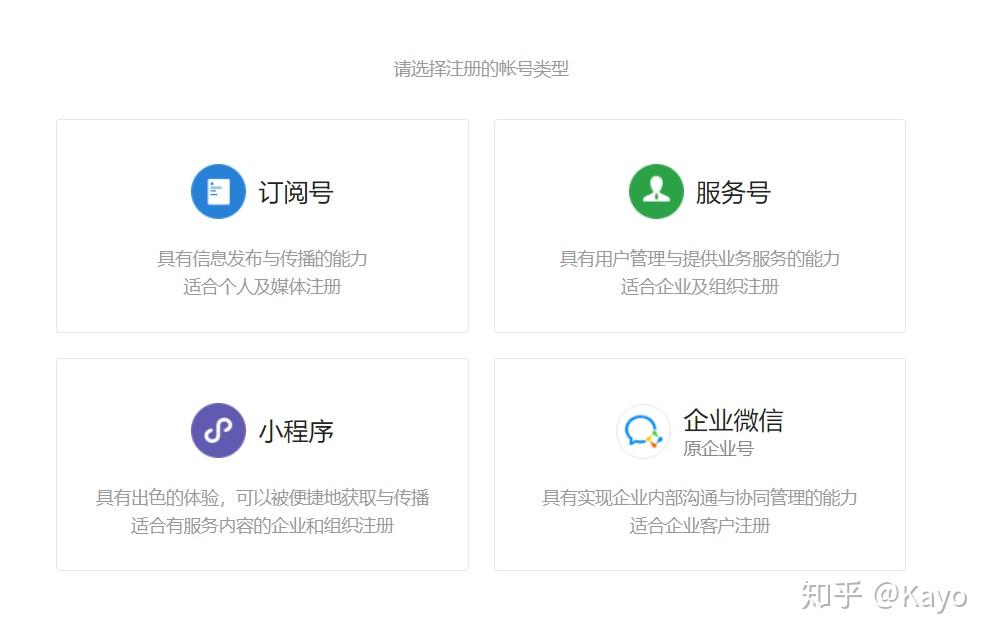
Task: Select the 服务号 title text
Action: point(733,193)
